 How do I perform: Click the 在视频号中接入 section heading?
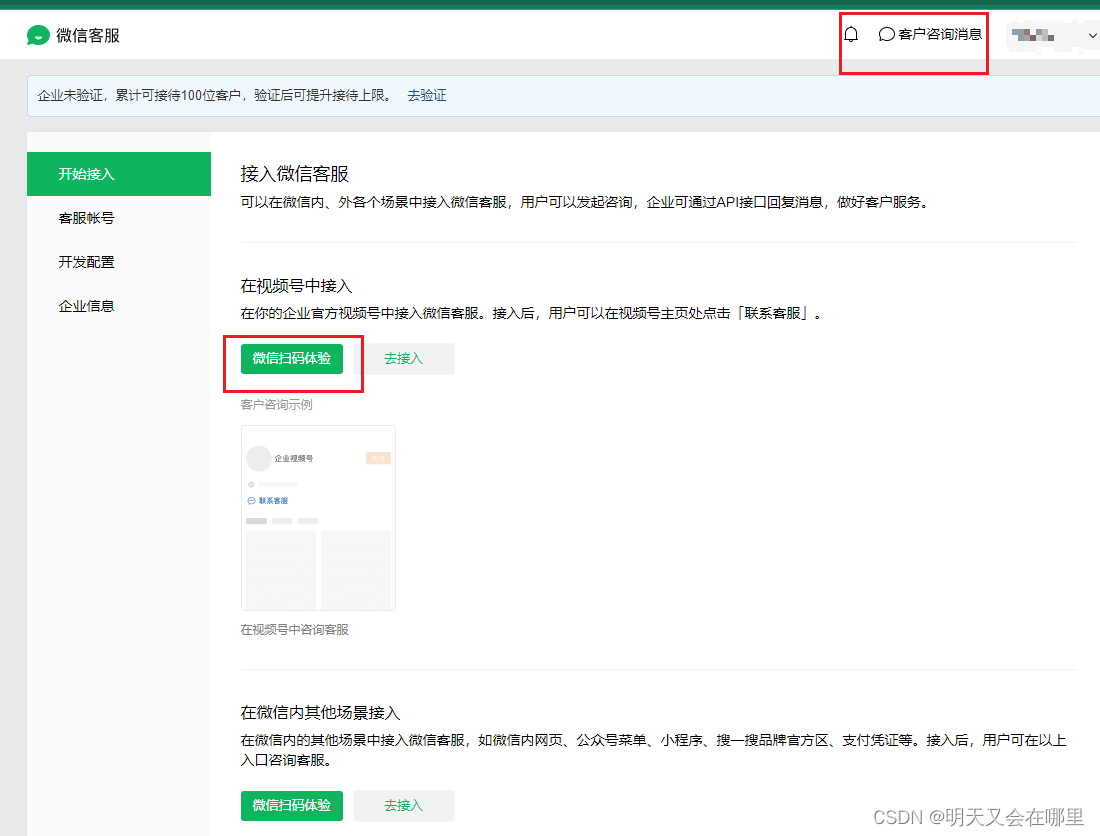coord(297,285)
